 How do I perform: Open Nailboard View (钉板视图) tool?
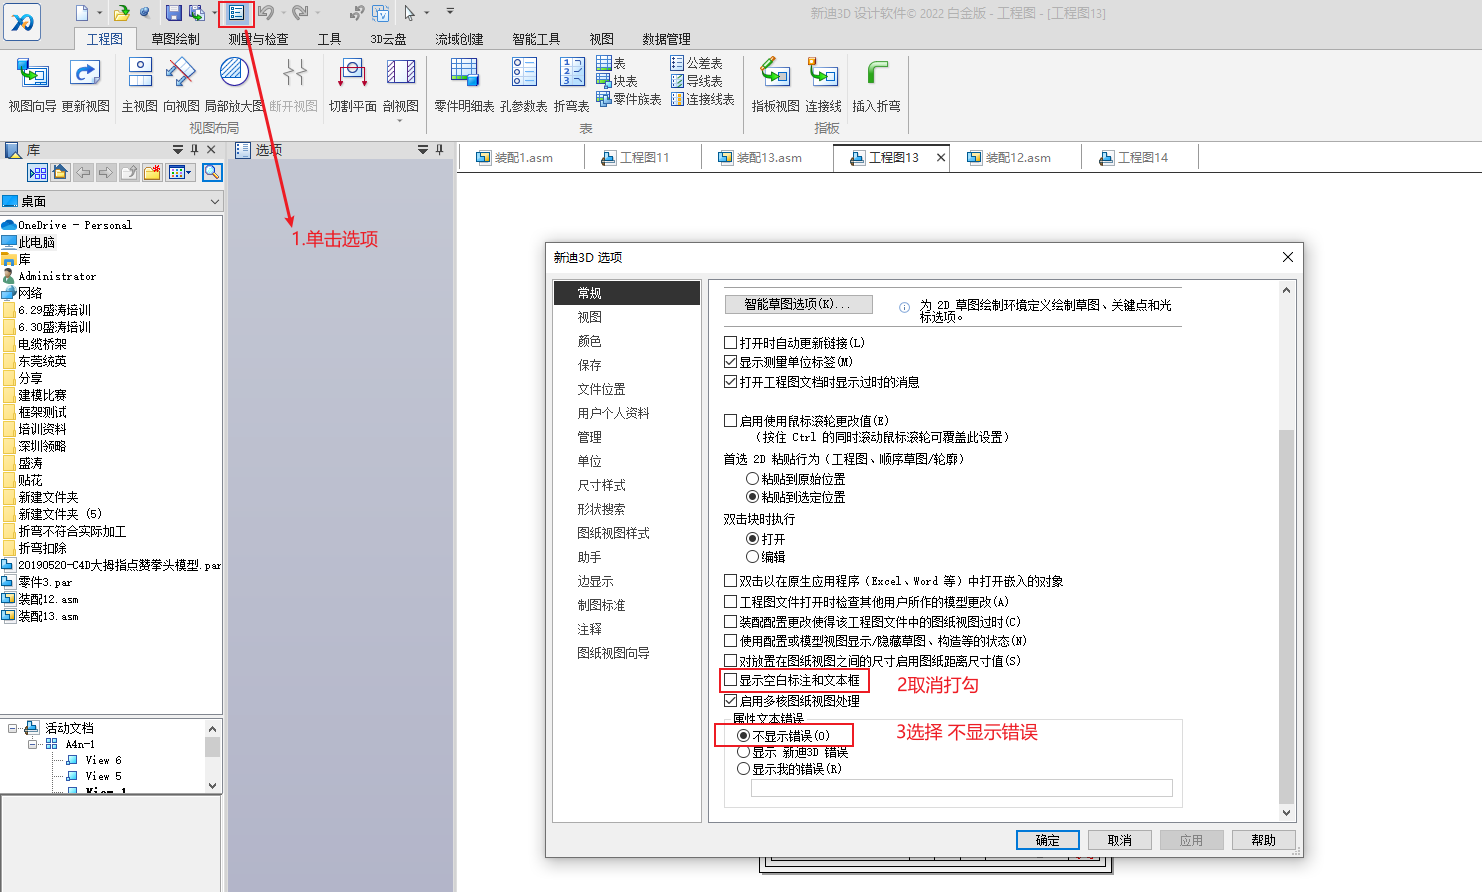click(x=775, y=85)
